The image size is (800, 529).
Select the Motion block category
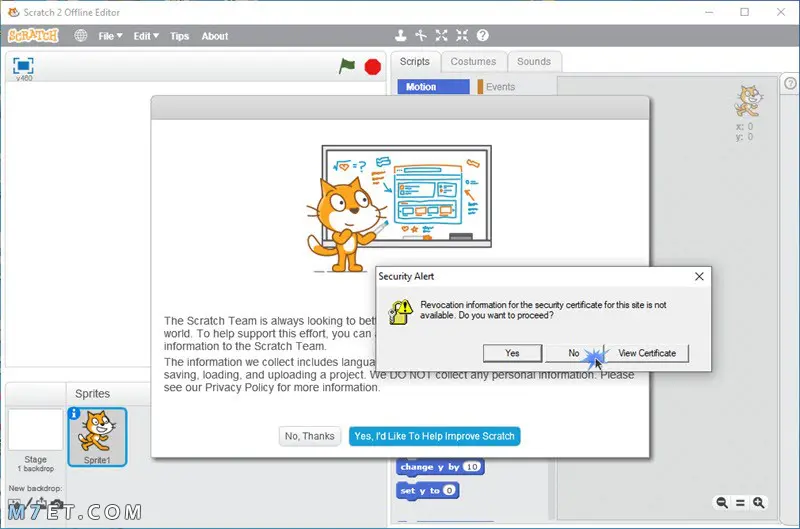pyautogui.click(x=433, y=87)
